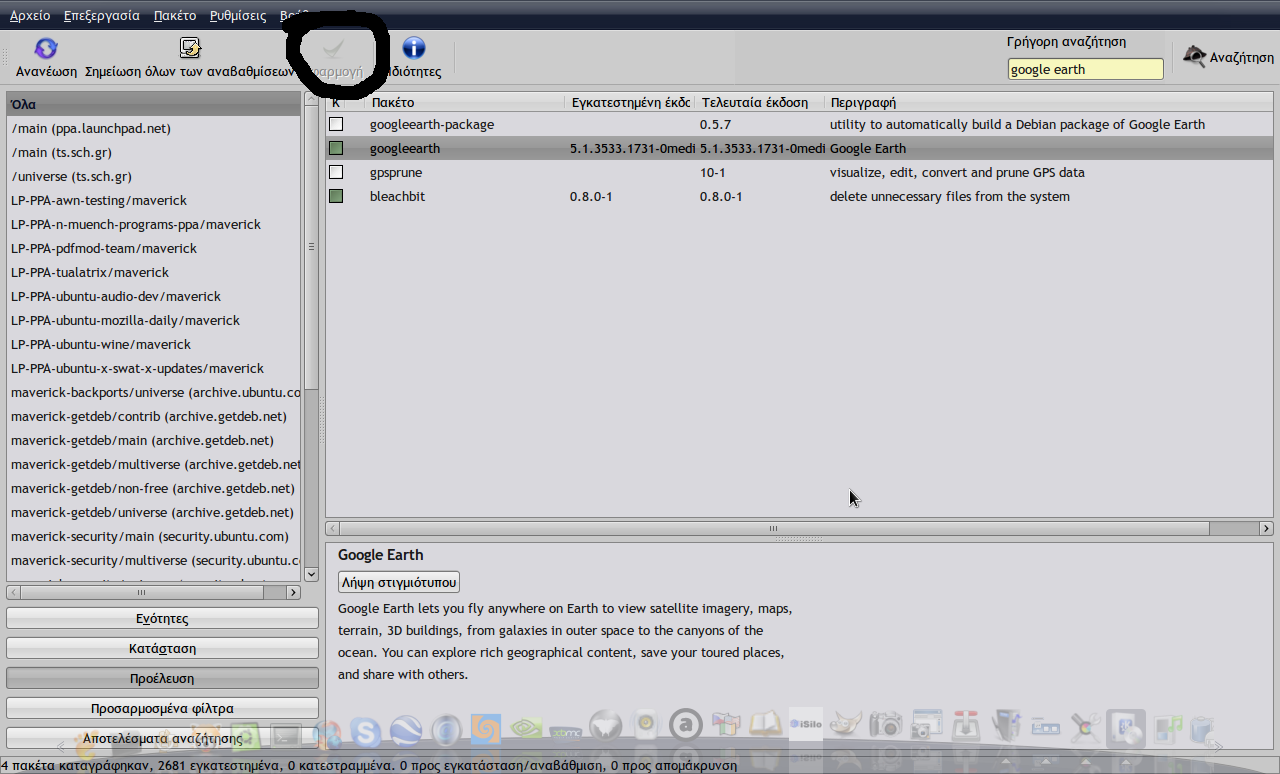The image size is (1280, 774).
Task: Select /main (ppa.launchpad.net) source
Action: [154, 128]
